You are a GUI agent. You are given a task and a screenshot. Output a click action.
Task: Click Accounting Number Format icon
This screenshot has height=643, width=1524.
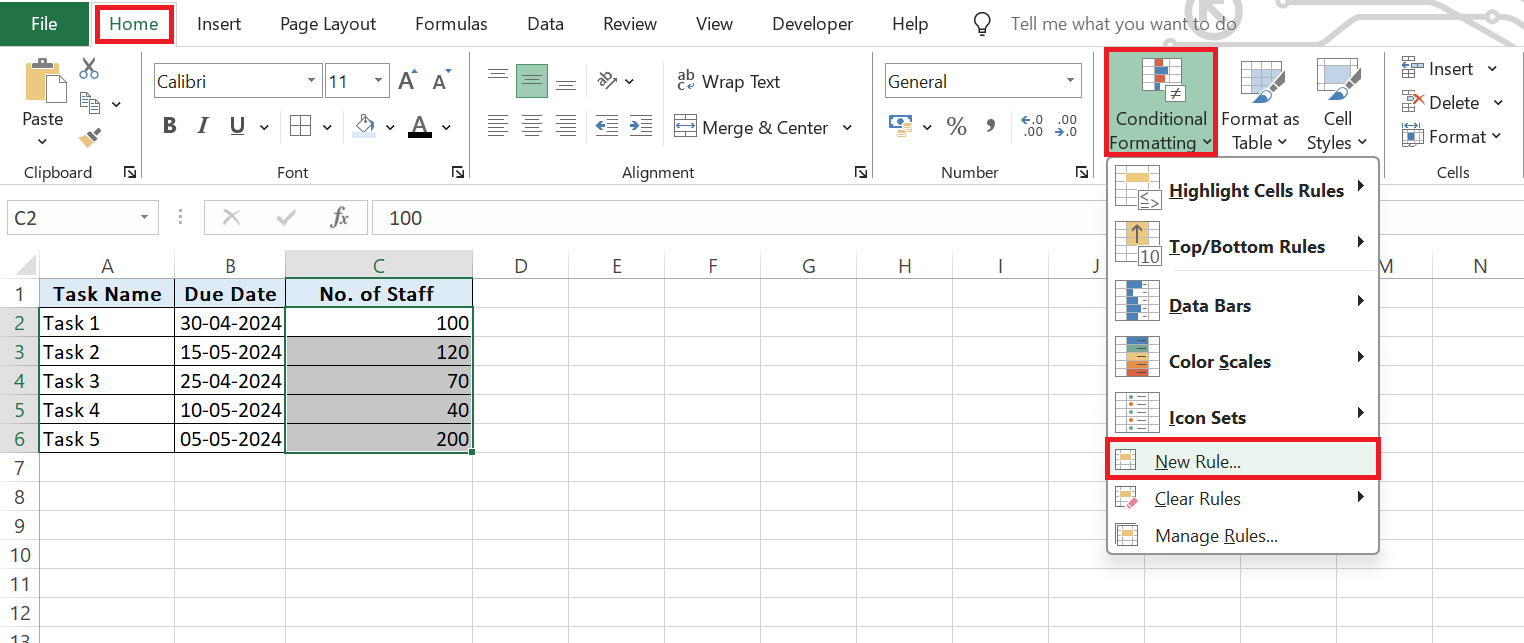click(x=901, y=126)
